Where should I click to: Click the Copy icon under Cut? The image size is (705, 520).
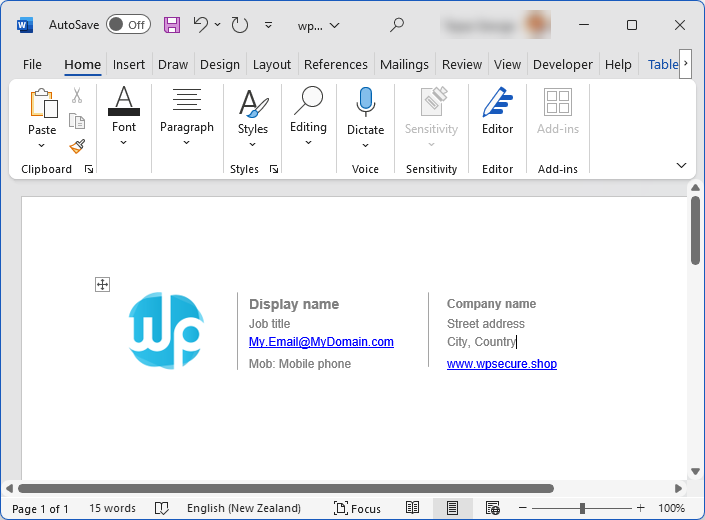[x=77, y=121]
